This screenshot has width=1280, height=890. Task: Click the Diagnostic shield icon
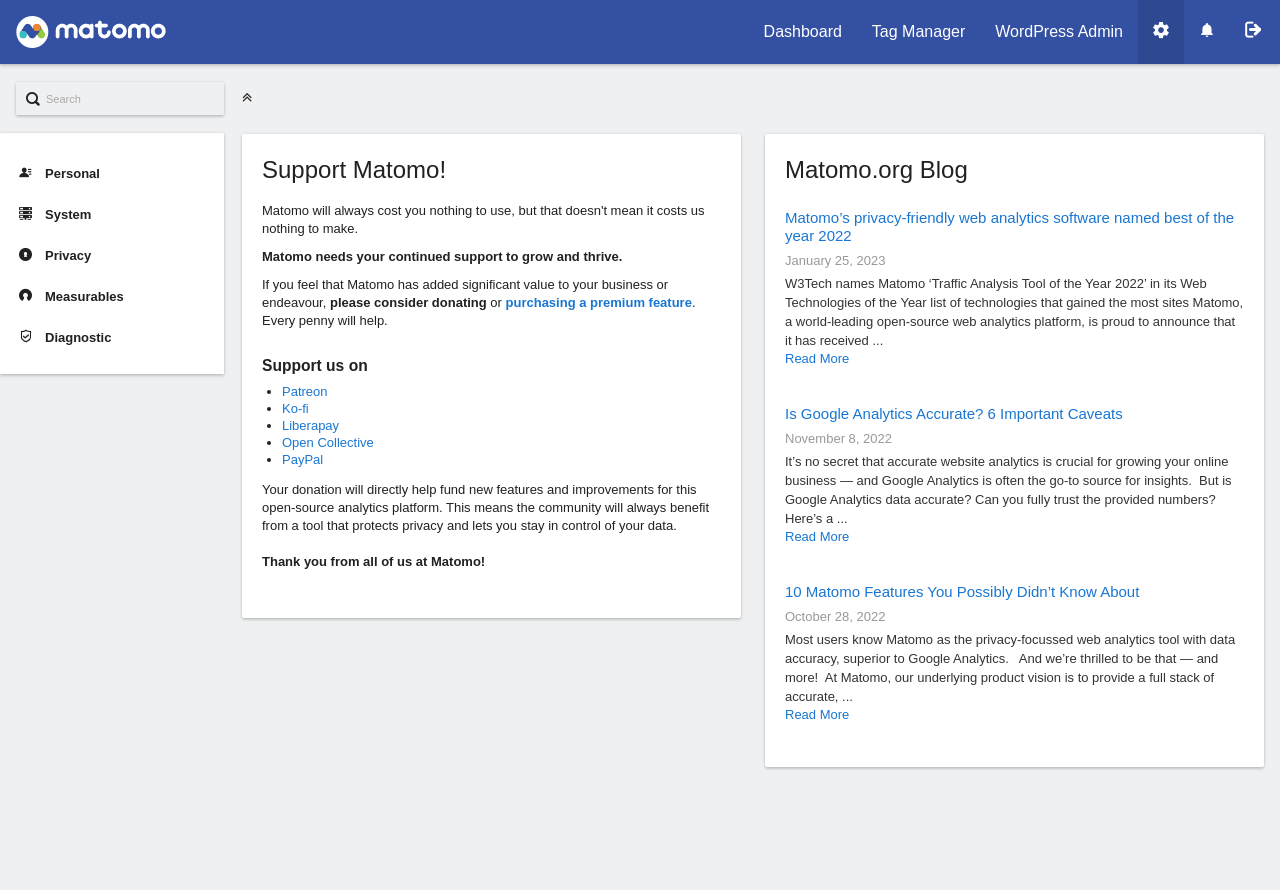pos(26,337)
